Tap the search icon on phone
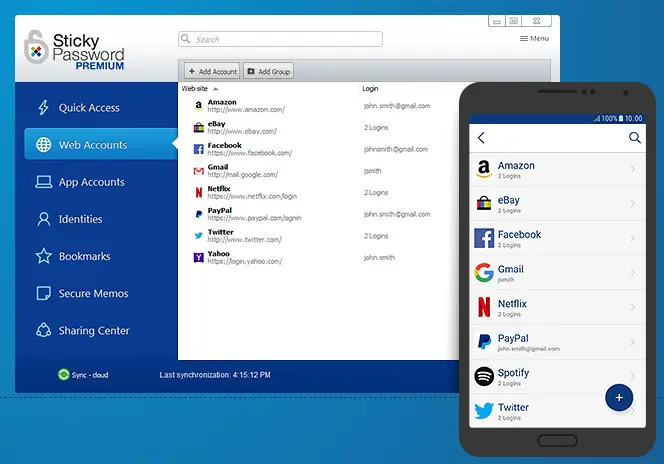 click(634, 138)
